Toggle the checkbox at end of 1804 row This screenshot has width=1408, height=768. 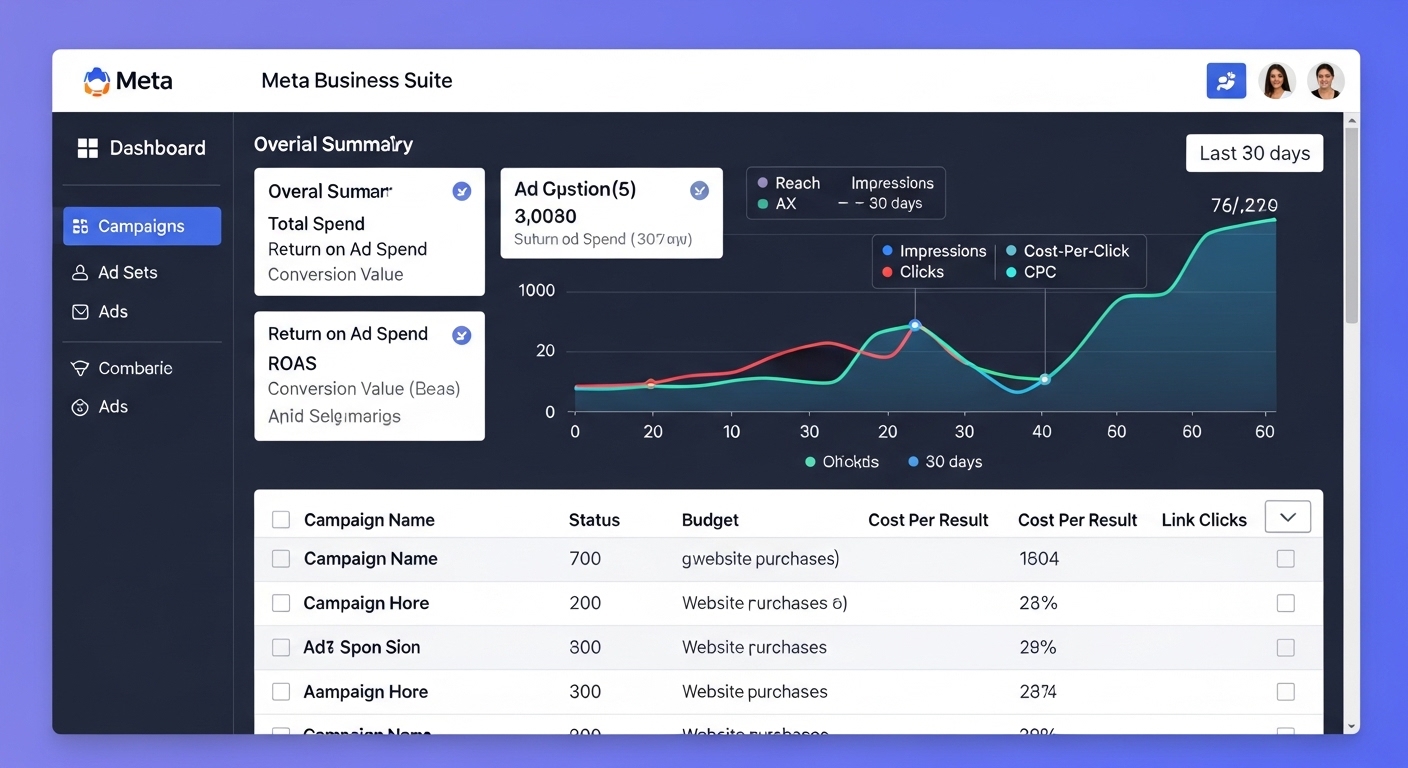1286,559
